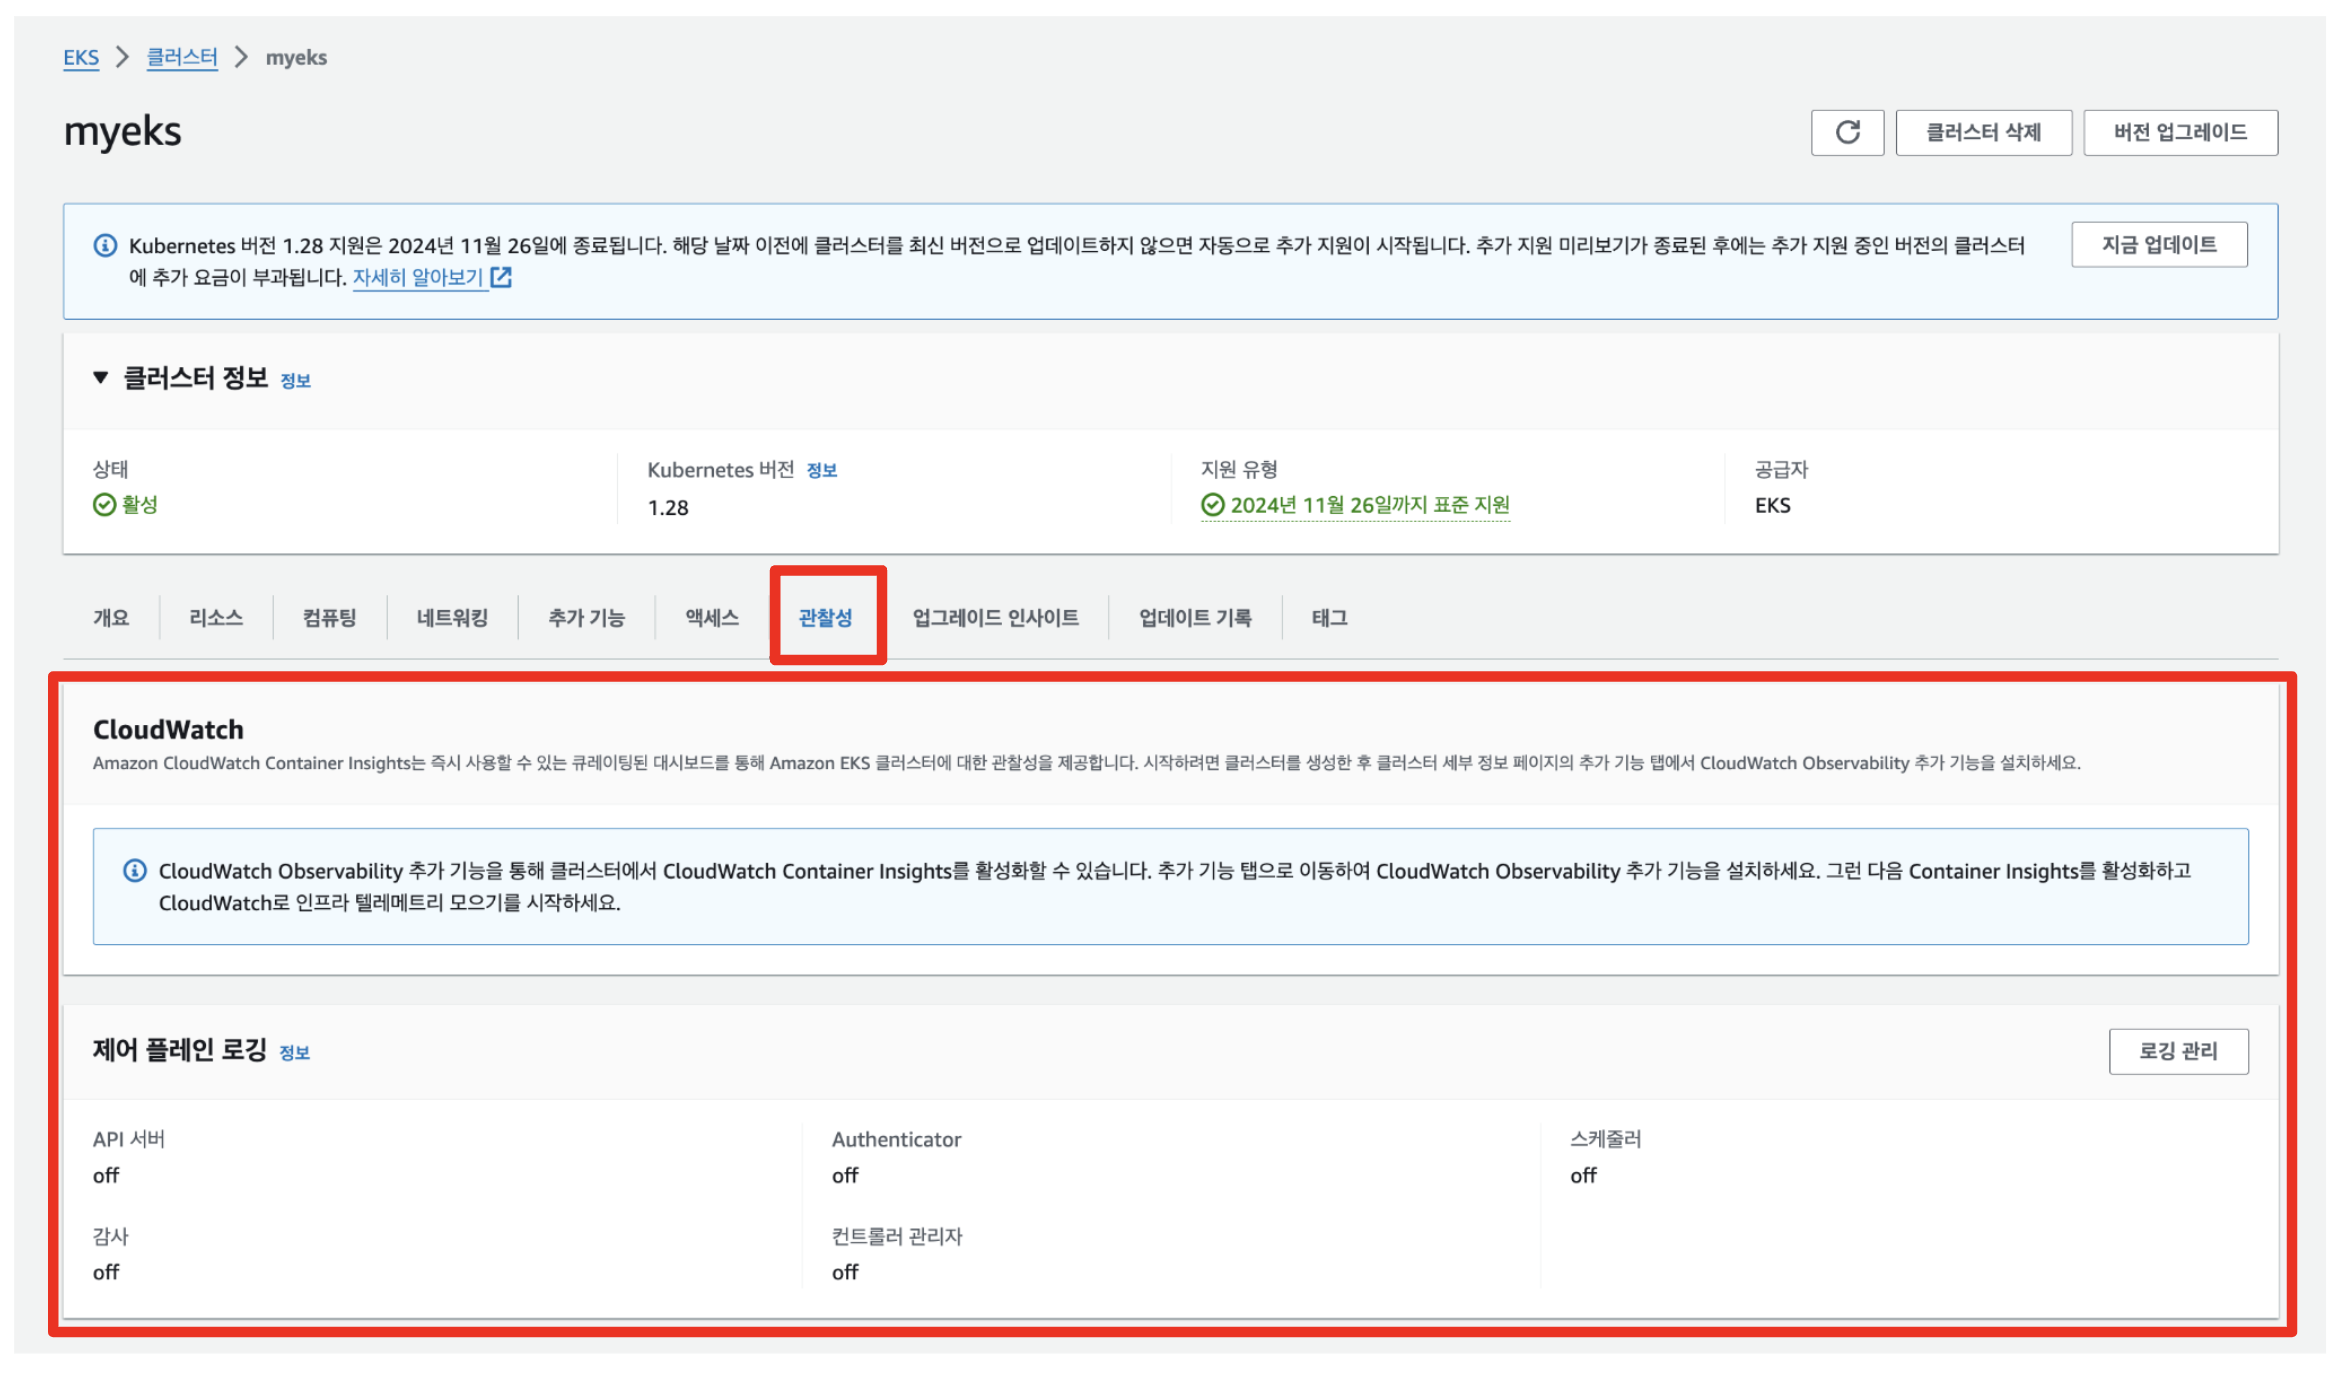The image size is (2352, 1378).
Task: Collapse the 클러스터 정보 section triangle
Action: [100, 377]
